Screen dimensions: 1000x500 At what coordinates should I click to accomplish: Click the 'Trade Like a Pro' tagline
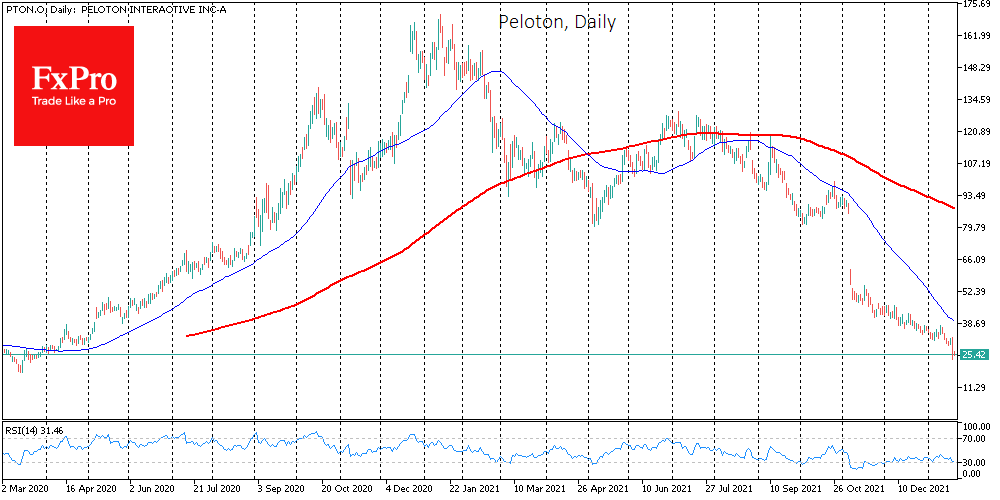(73, 102)
